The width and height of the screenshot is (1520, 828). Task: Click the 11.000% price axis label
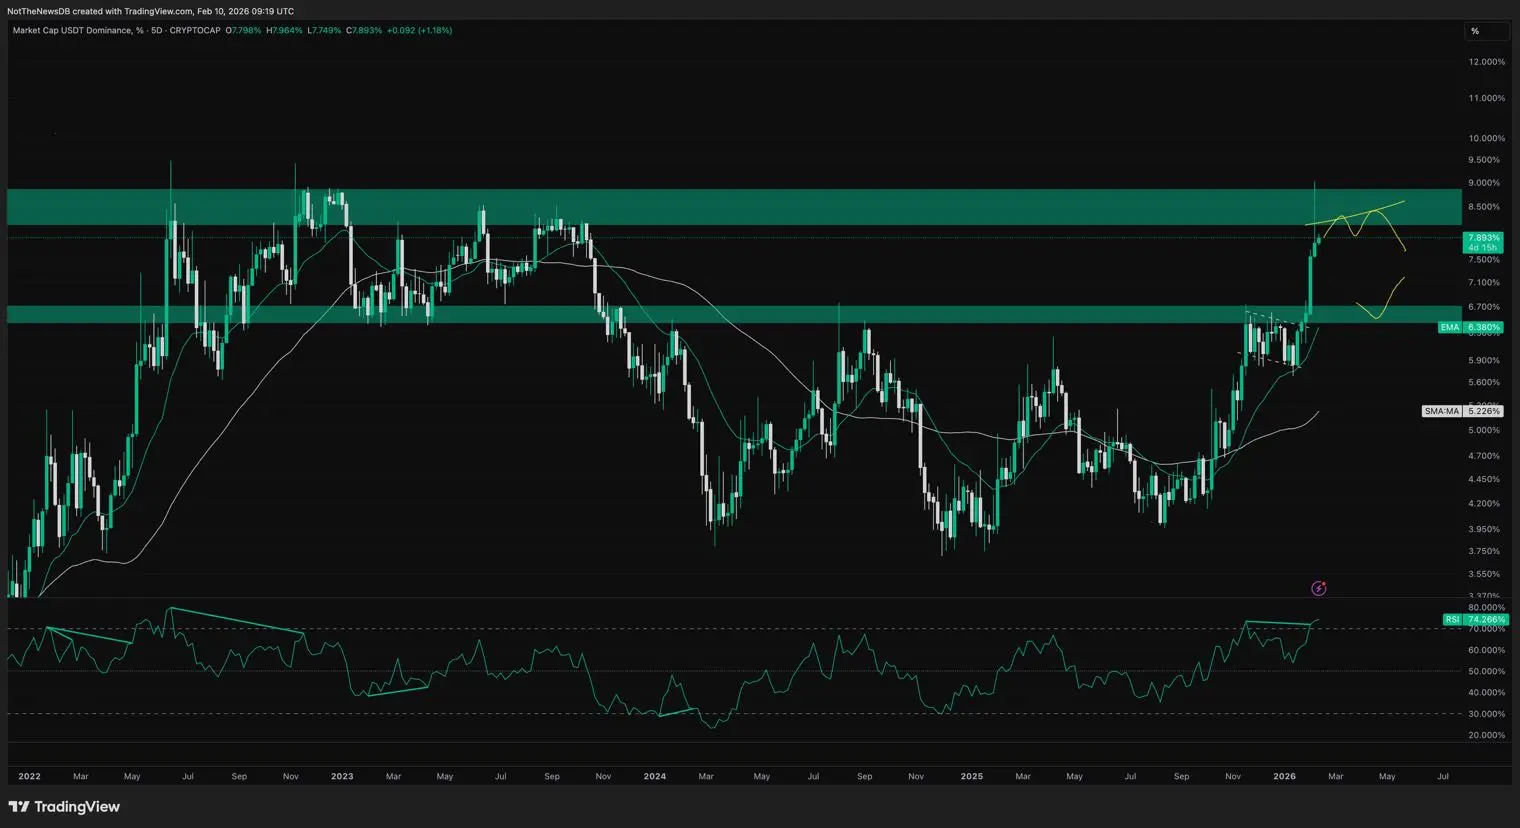(1486, 98)
